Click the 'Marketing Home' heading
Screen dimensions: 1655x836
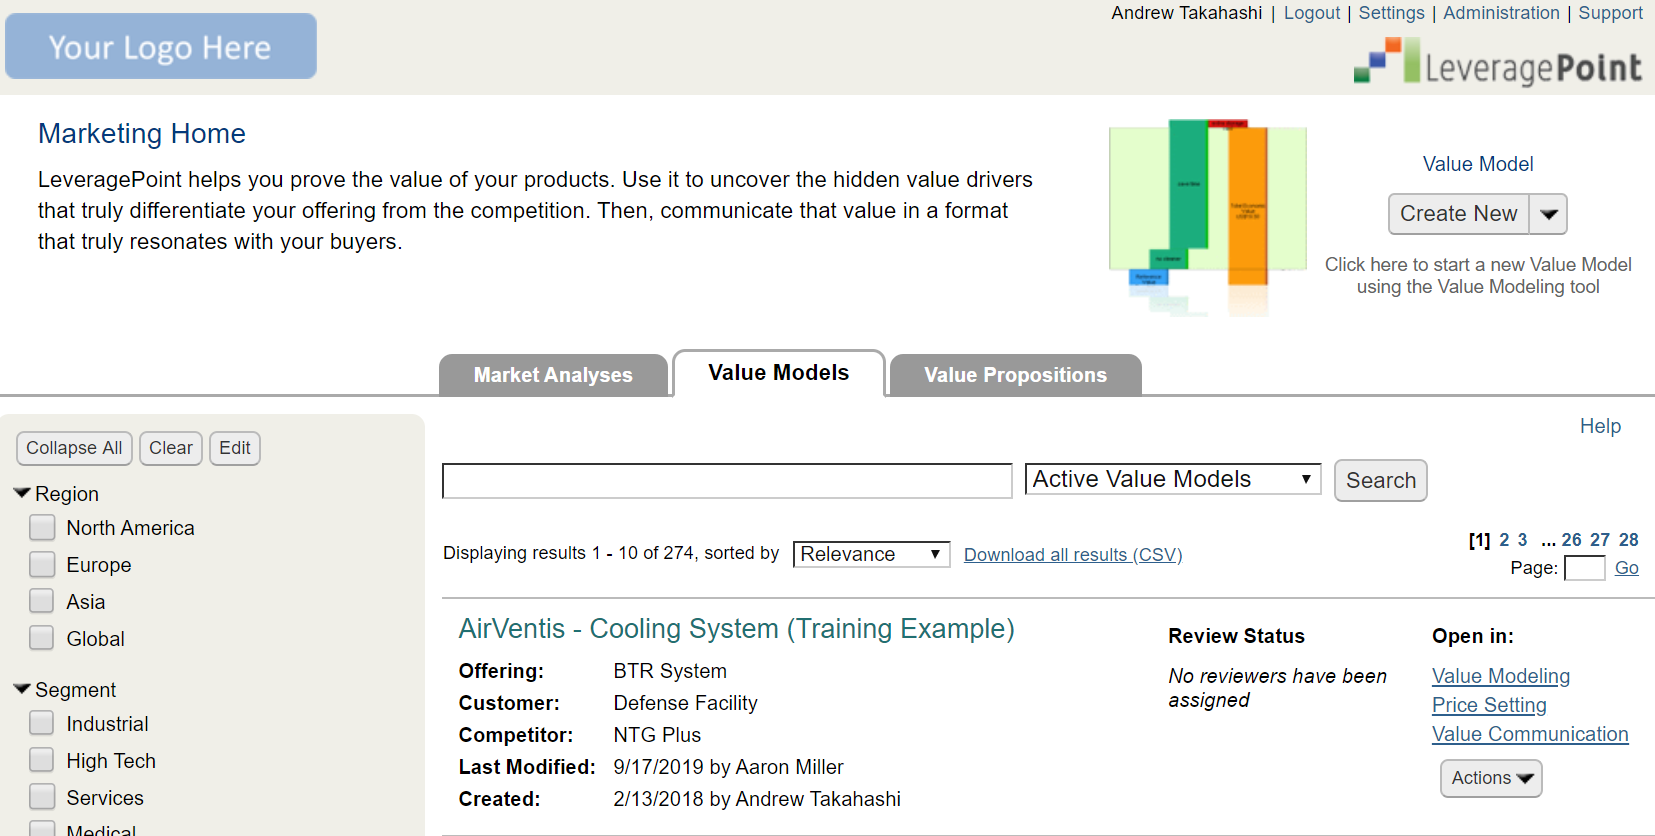click(142, 133)
